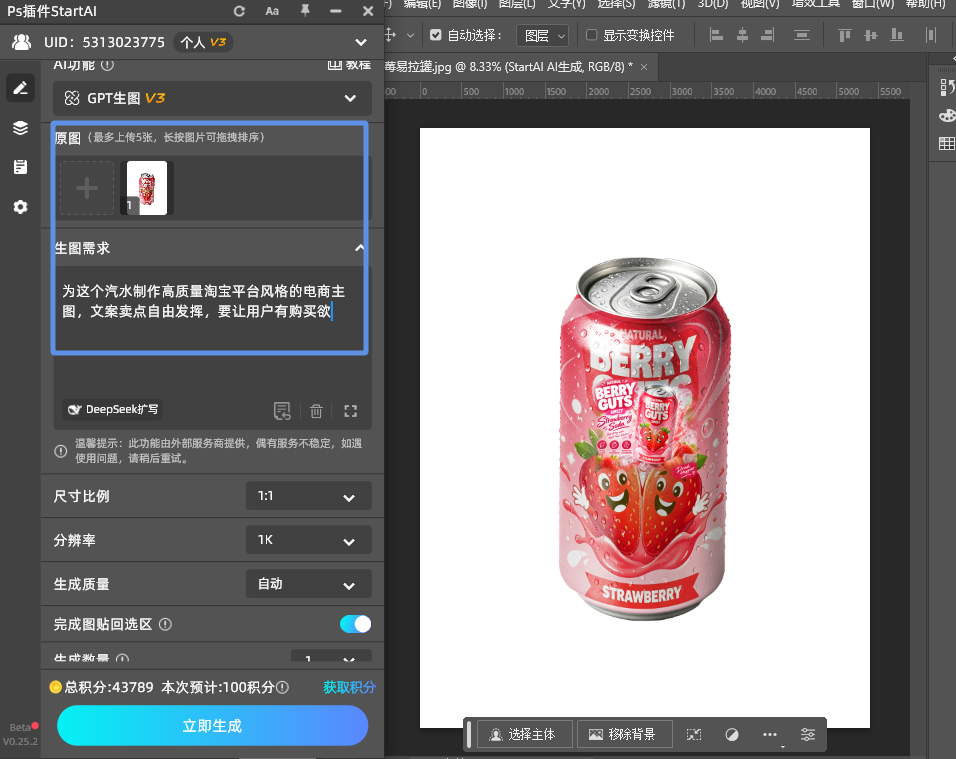
Task: Click align vertical centers icon
Action: 871,35
